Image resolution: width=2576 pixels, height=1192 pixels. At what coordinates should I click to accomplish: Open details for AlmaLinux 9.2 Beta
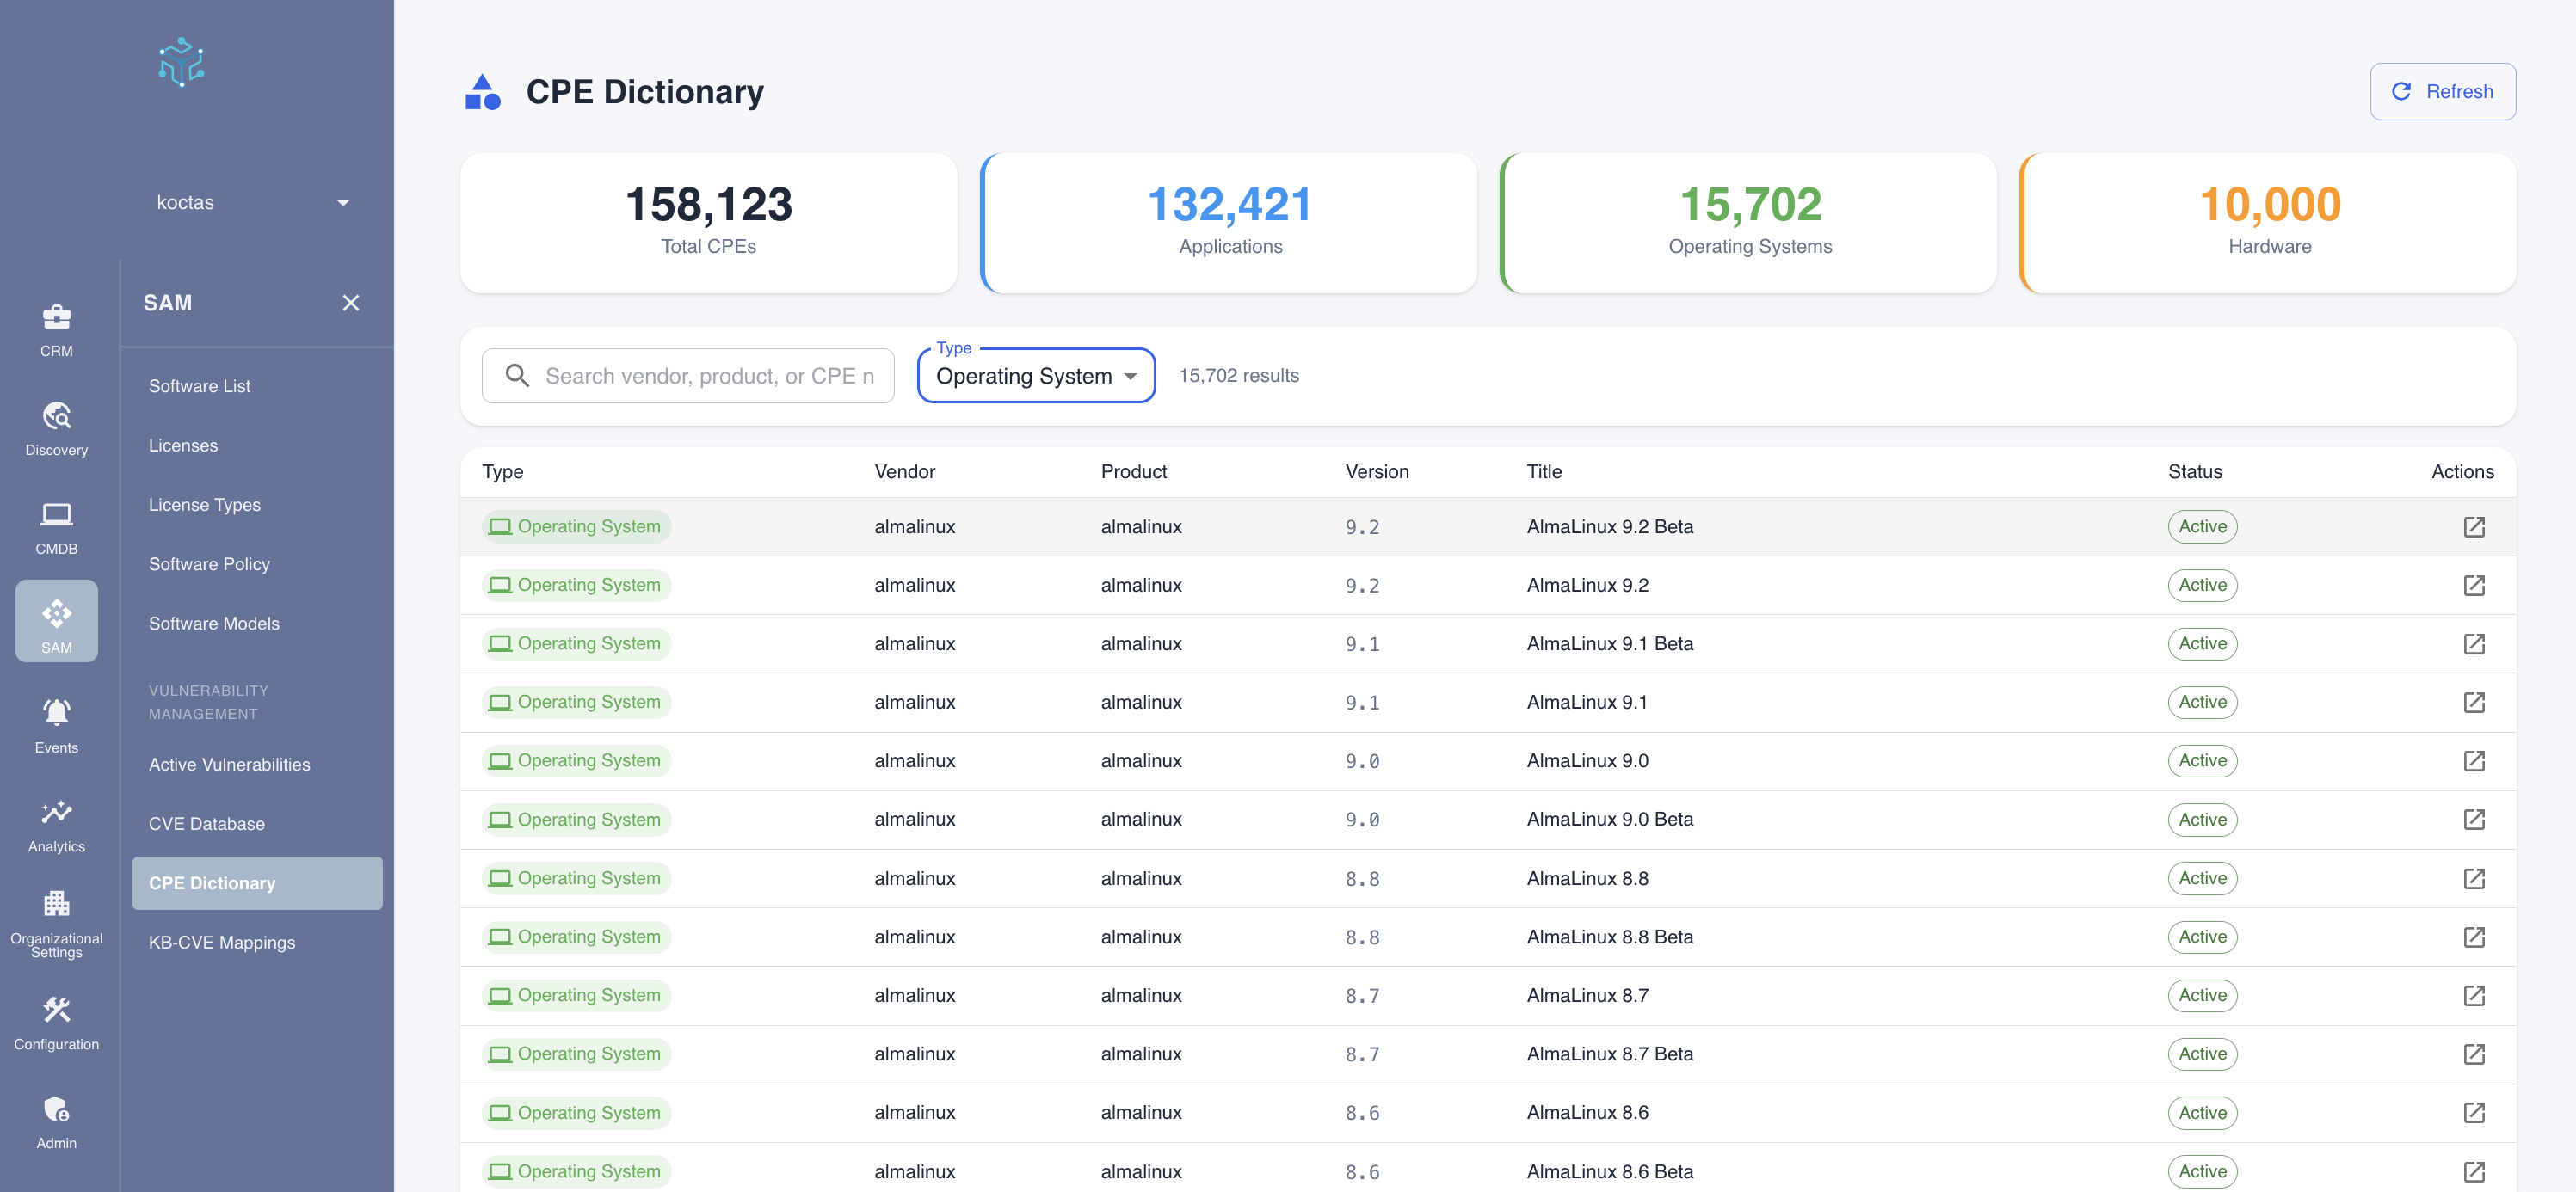pyautogui.click(x=2473, y=527)
